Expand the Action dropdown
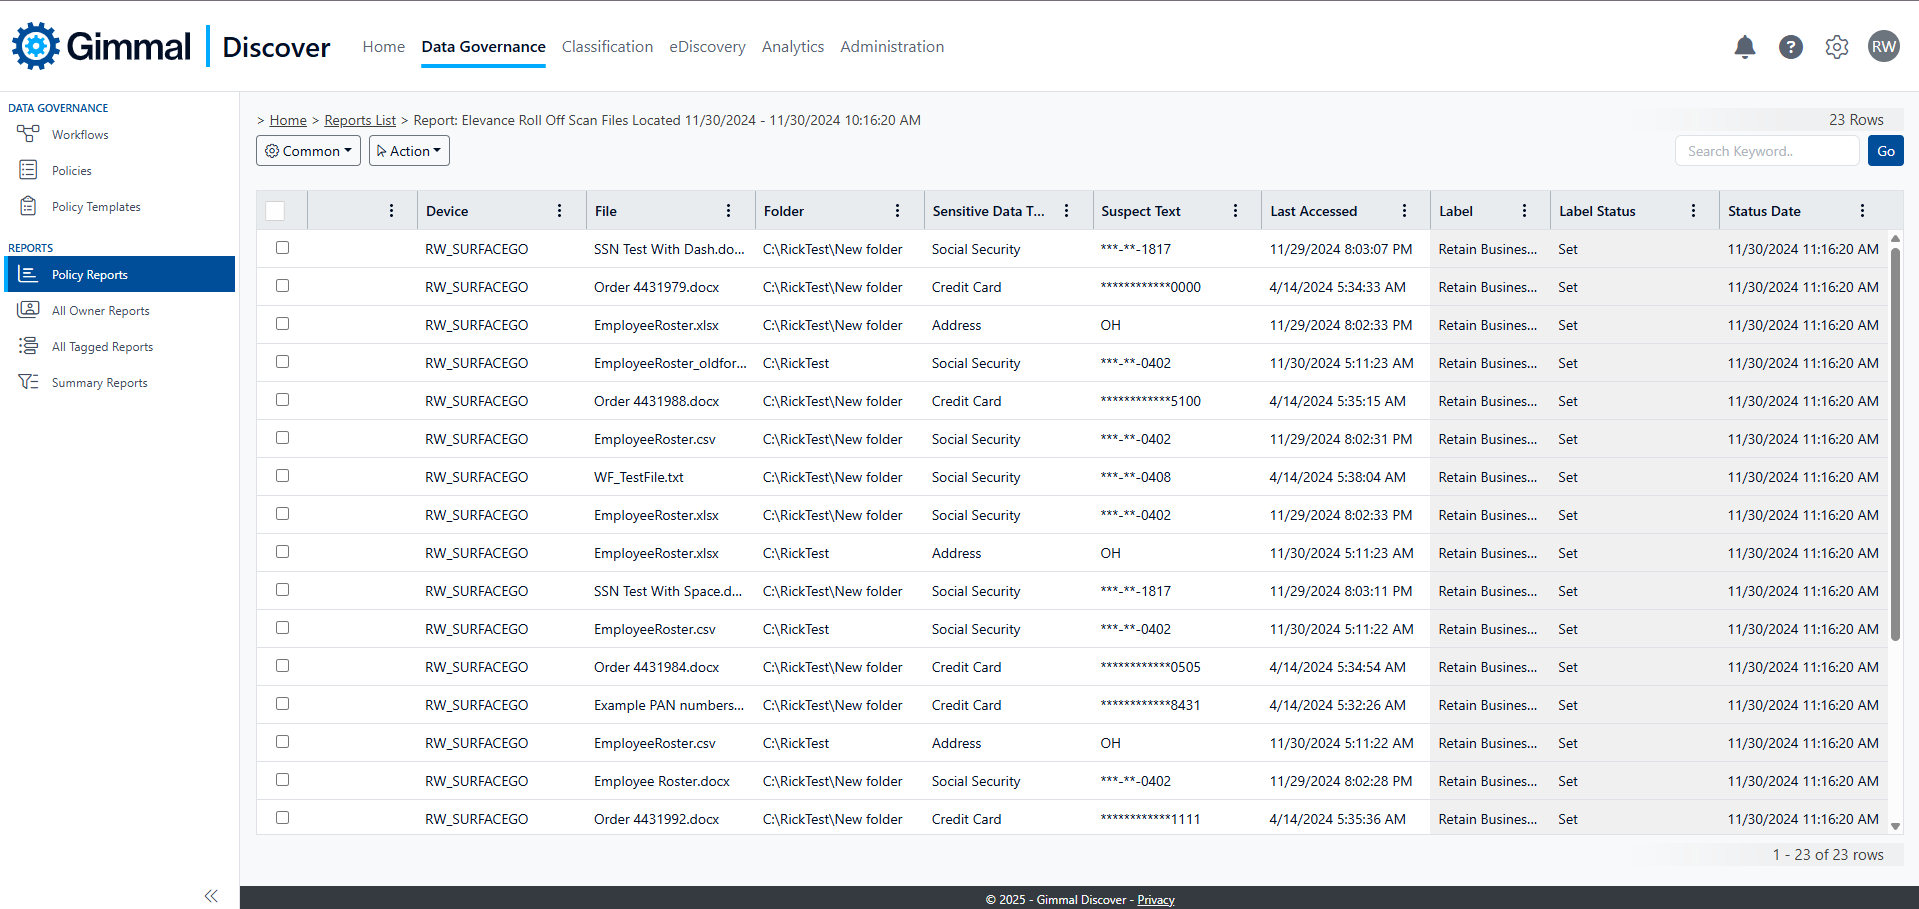Screen dimensions: 1919x909 click(409, 151)
